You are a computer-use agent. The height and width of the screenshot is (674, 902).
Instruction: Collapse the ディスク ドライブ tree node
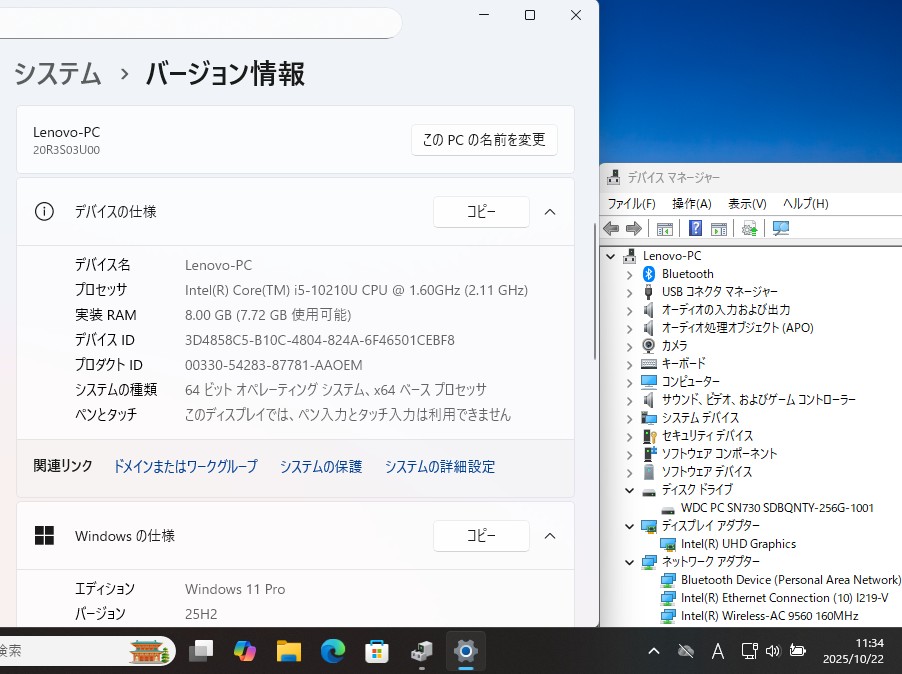click(629, 490)
